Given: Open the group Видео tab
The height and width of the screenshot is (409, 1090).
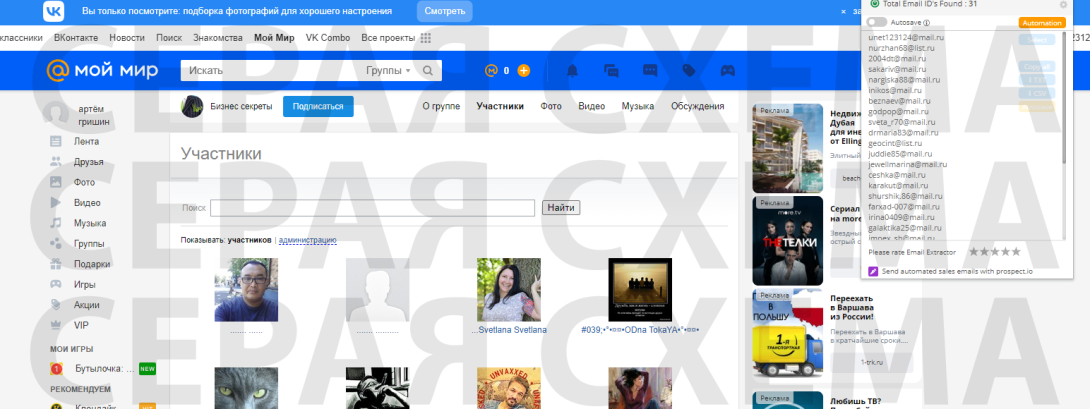Looking at the screenshot, I should [592, 106].
